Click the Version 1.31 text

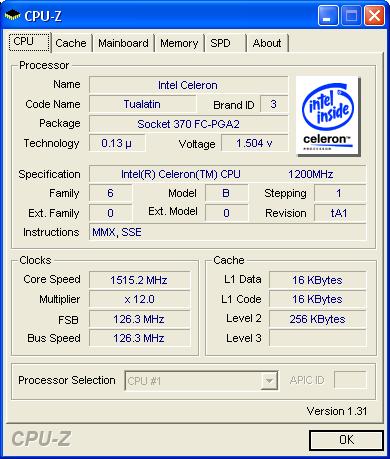click(337, 411)
